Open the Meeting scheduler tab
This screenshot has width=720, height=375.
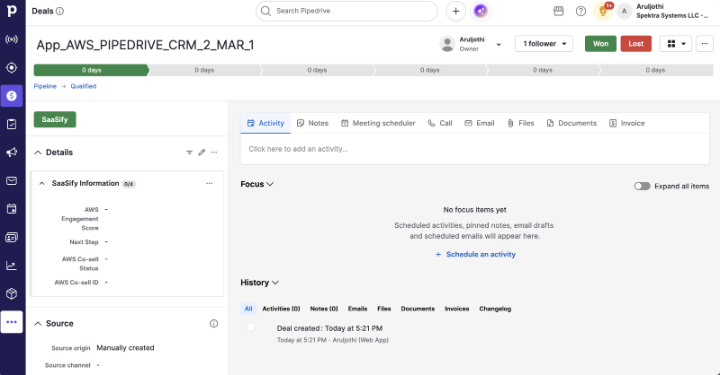coord(378,123)
